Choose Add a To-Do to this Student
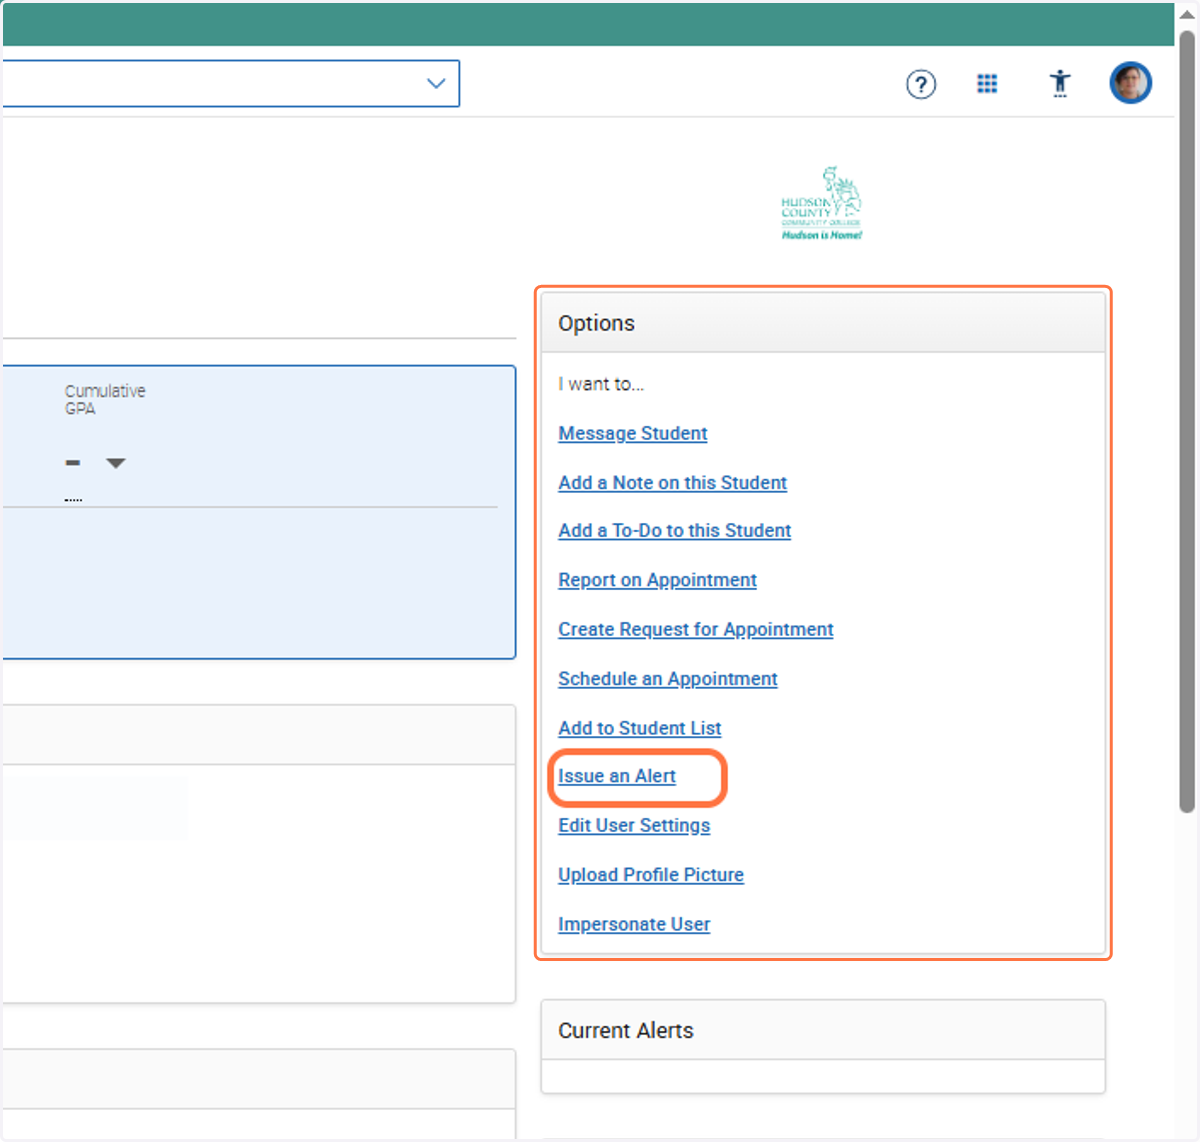Screen dimensions: 1200x1142 click(675, 531)
